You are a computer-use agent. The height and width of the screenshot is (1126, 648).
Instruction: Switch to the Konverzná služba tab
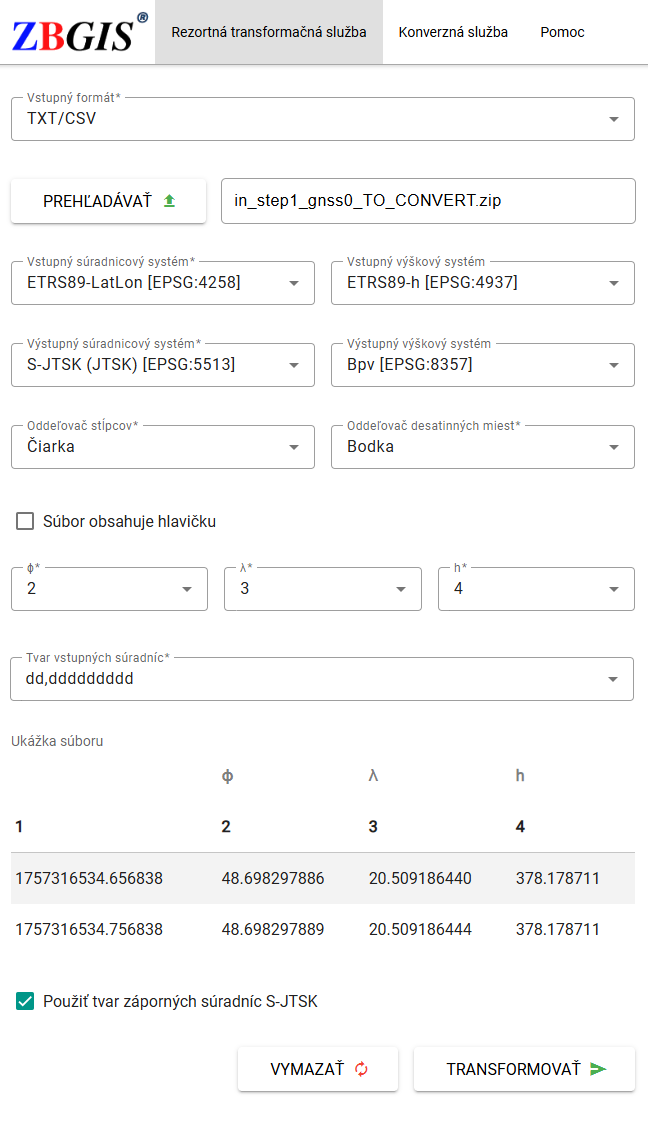pos(455,31)
